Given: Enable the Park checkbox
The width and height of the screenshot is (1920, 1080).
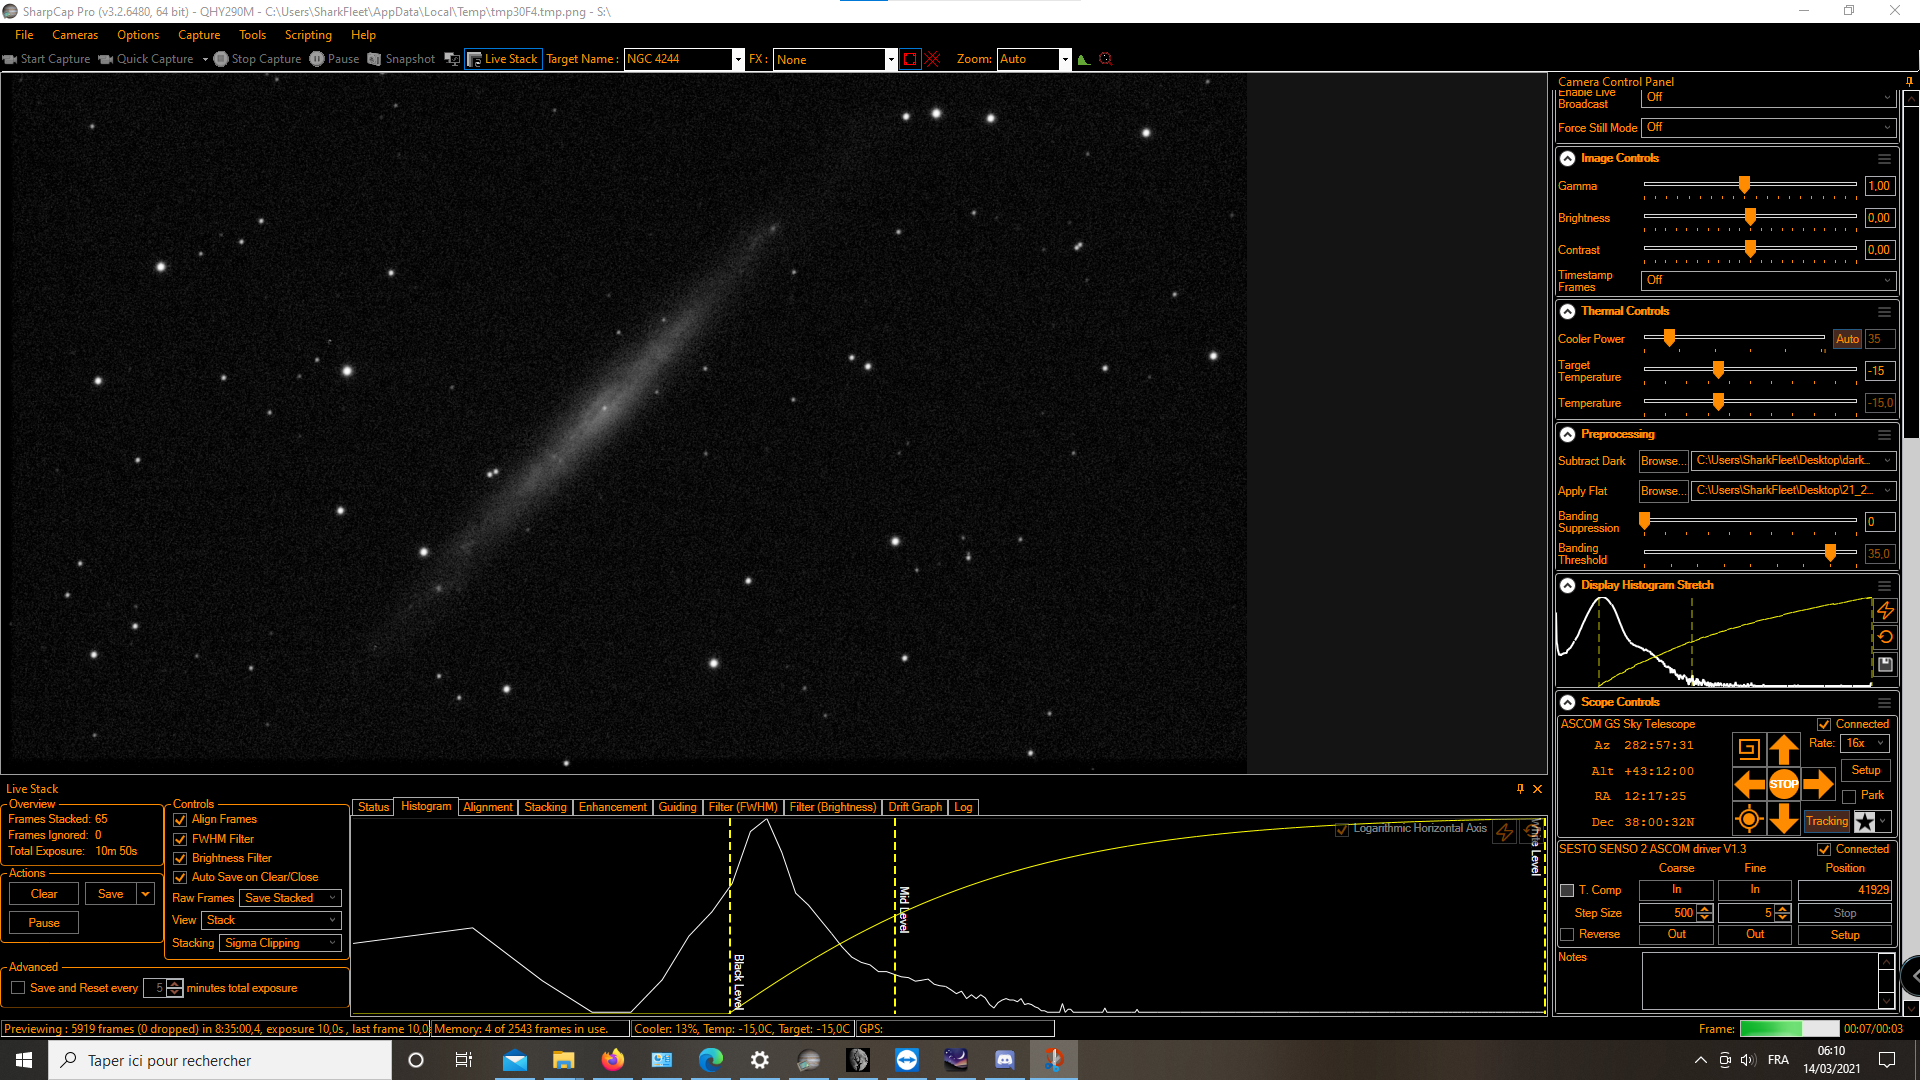Looking at the screenshot, I should pos(1849,796).
